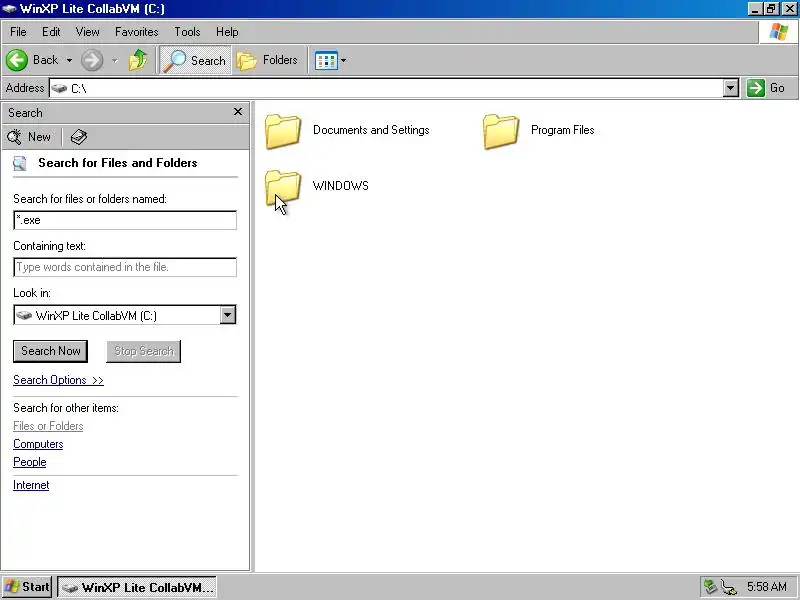The height and width of the screenshot is (600, 800).
Task: Click the Computers search link
Action: (x=38, y=444)
